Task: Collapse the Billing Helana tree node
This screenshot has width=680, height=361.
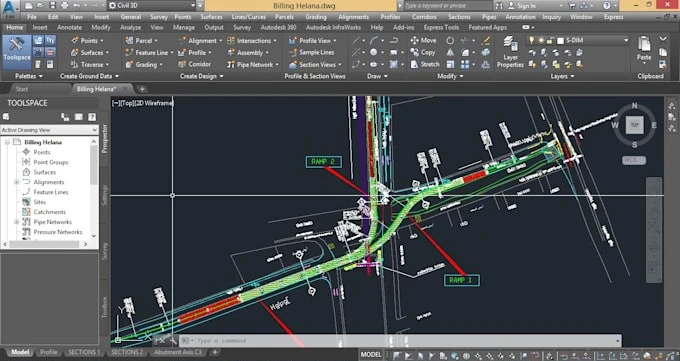Action: pyautogui.click(x=7, y=142)
